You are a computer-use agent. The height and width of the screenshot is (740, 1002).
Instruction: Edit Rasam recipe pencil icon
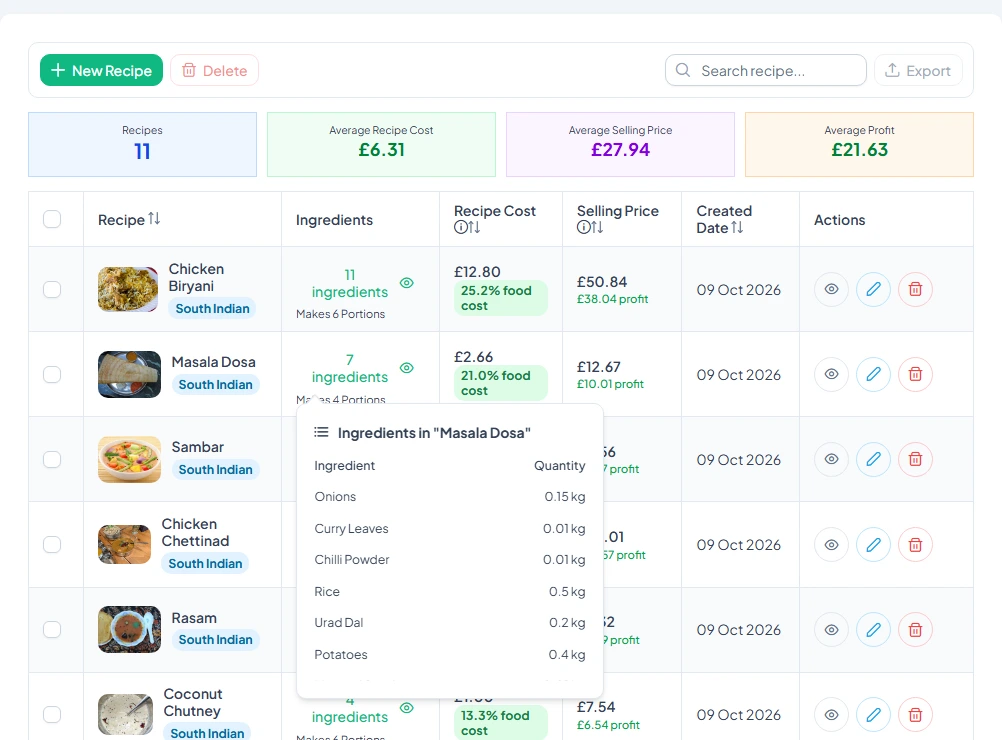click(x=874, y=629)
